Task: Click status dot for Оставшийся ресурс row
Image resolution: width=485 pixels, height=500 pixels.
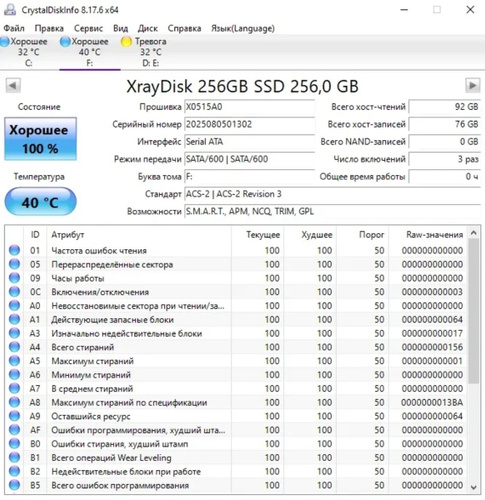Action: coord(14,416)
